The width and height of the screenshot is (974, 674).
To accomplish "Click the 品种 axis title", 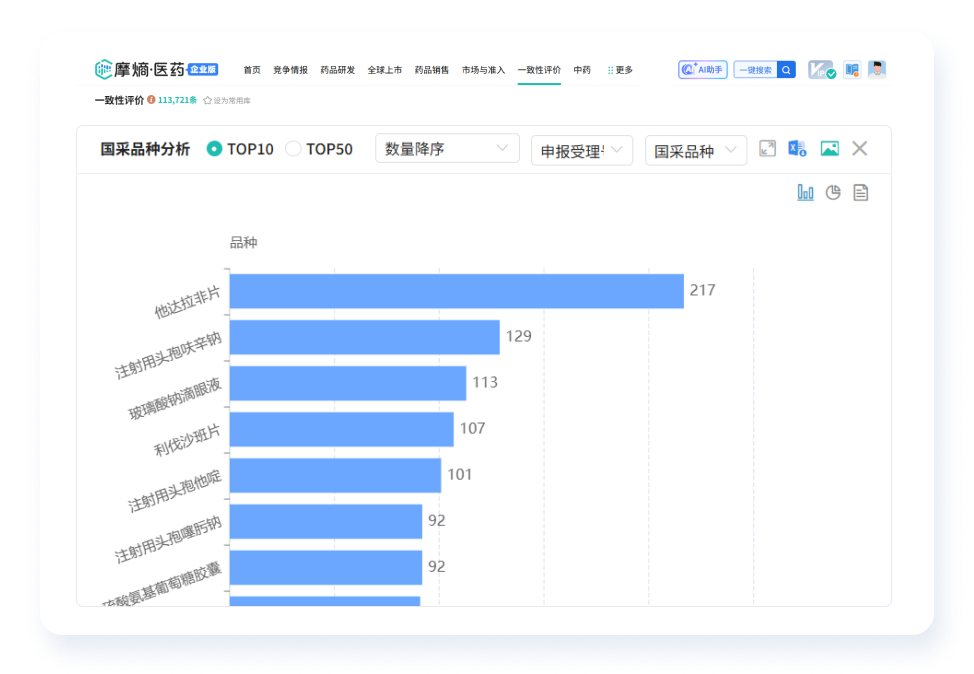I will pyautogui.click(x=244, y=242).
